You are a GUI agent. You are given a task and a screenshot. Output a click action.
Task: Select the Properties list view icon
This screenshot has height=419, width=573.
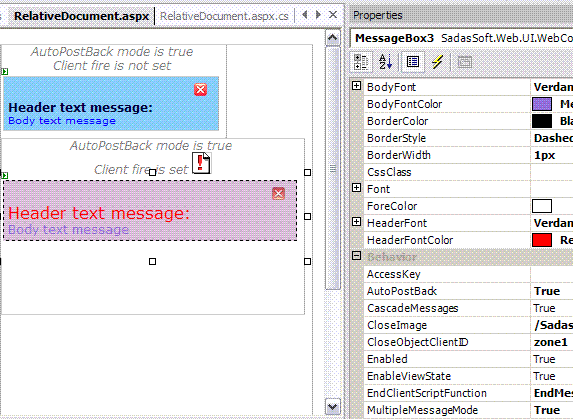click(x=413, y=62)
